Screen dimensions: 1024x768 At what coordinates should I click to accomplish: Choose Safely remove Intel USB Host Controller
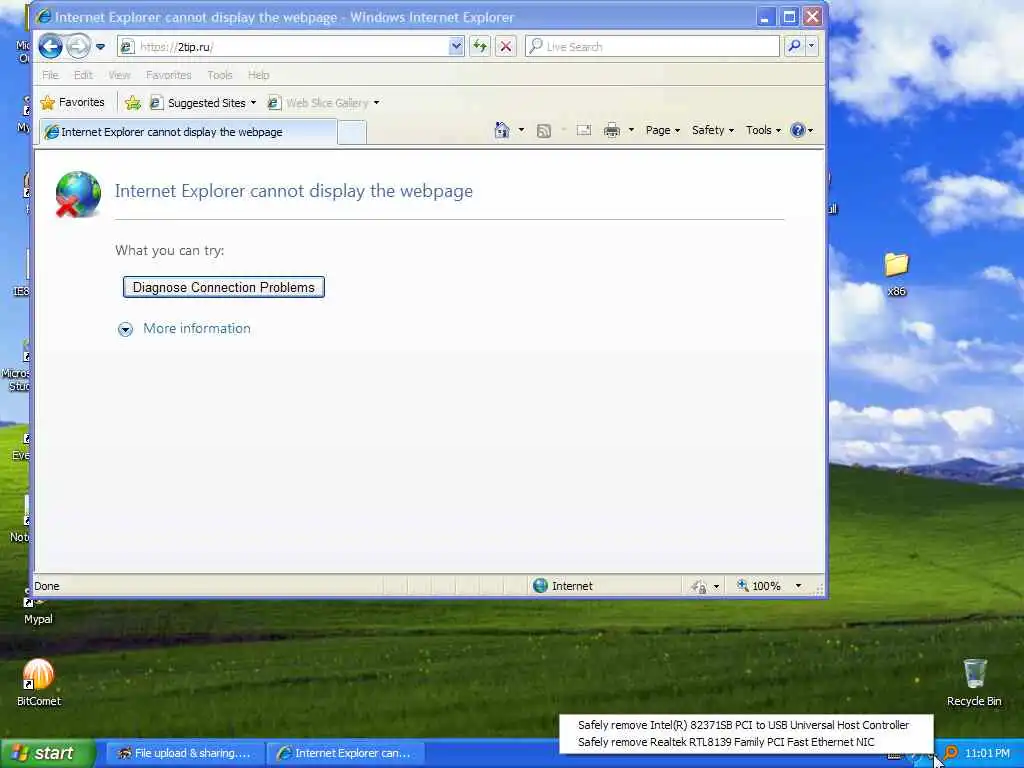pyautogui.click(x=743, y=725)
